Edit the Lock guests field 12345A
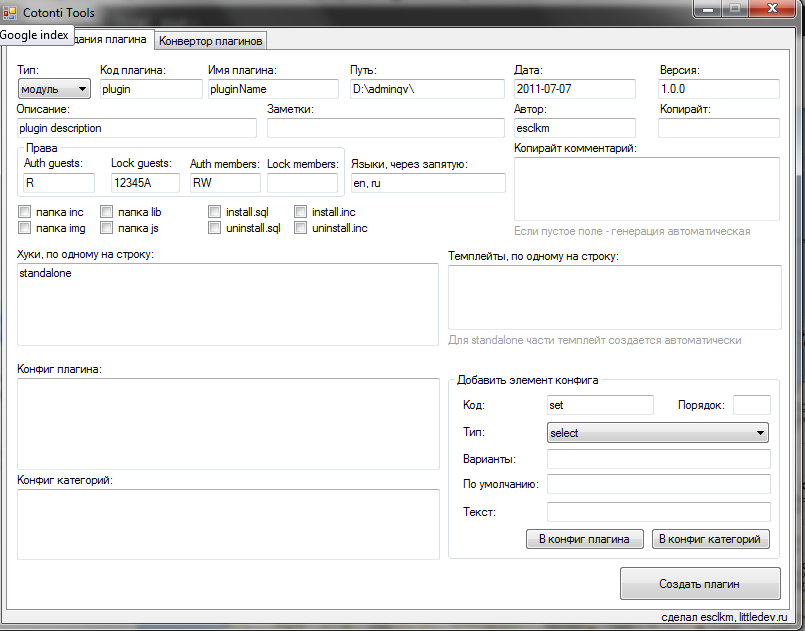Viewport: 805px width, 631px height. pyautogui.click(x=145, y=183)
